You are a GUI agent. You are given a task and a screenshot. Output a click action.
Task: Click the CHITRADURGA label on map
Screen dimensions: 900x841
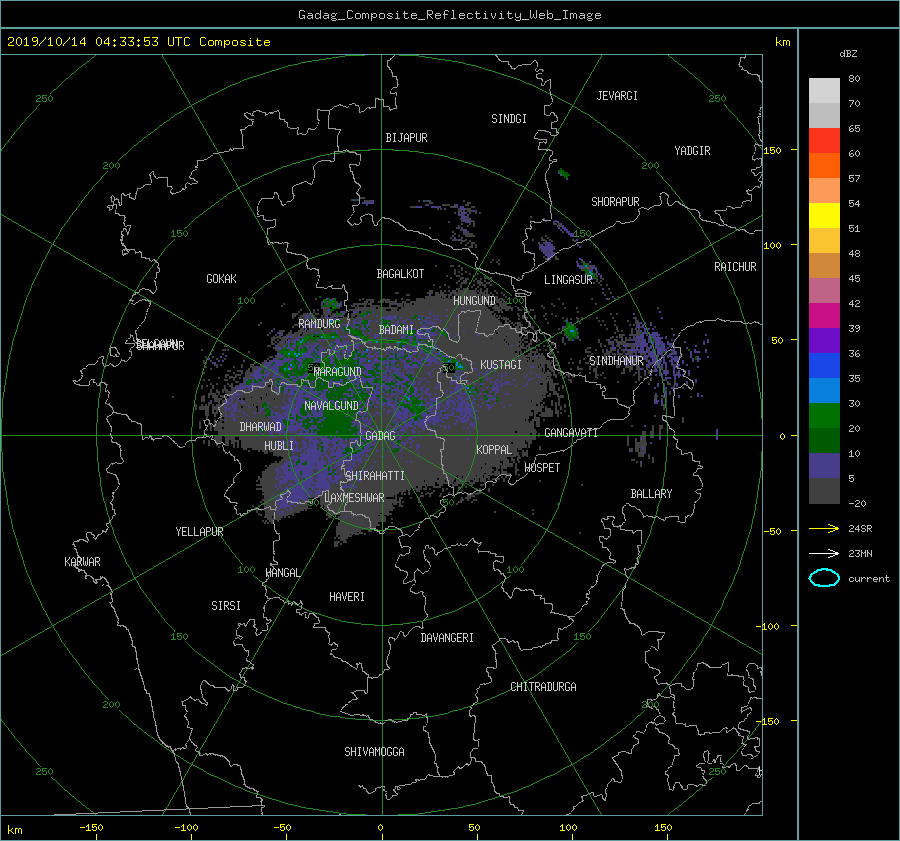[543, 687]
